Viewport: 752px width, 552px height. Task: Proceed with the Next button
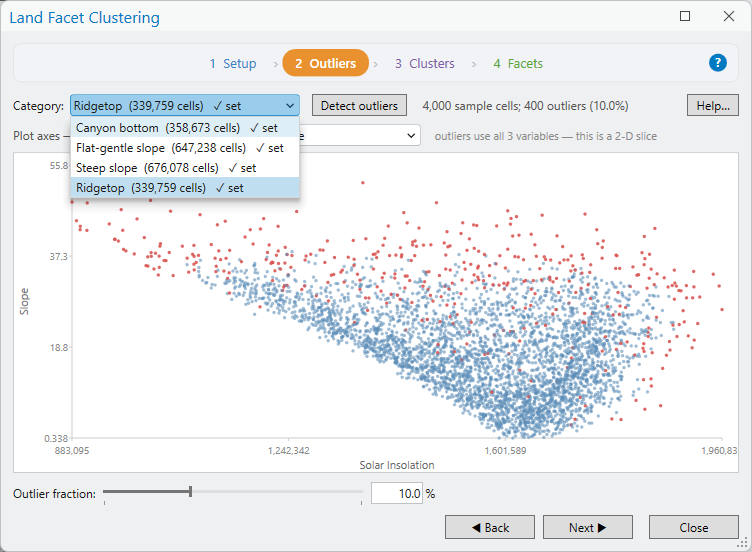pyautogui.click(x=588, y=528)
